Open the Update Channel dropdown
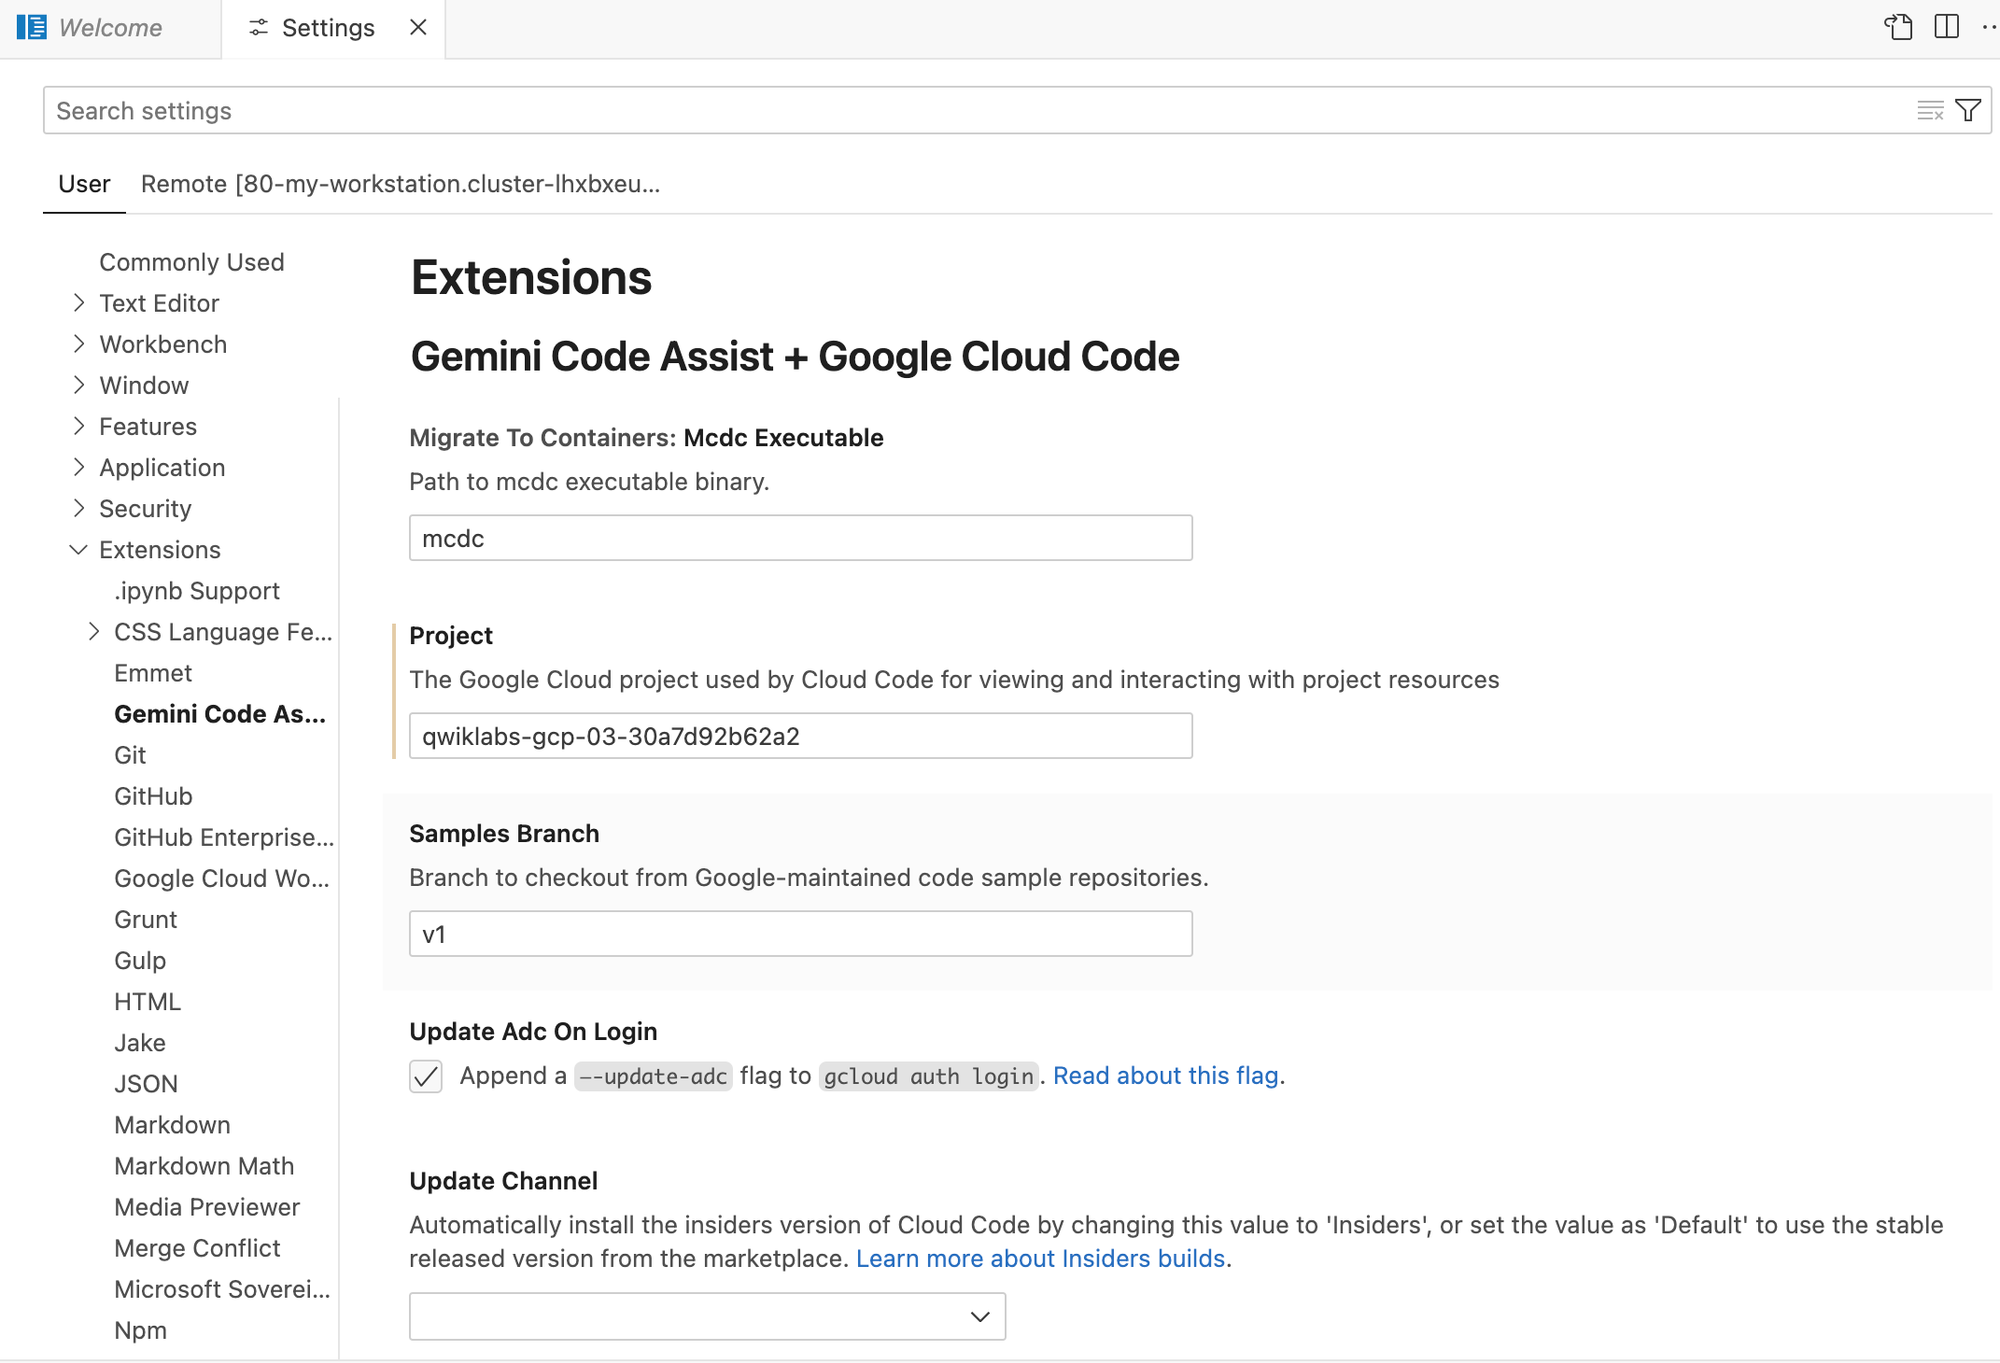 coord(707,1316)
